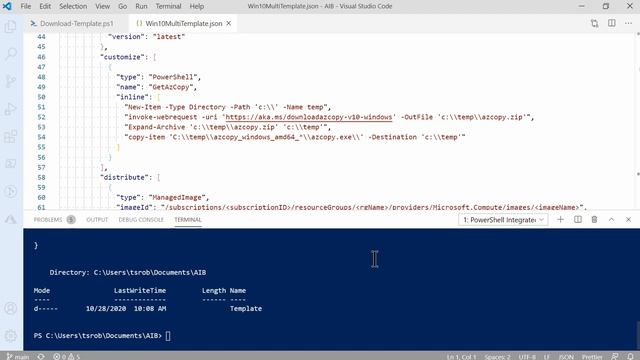This screenshot has width=640, height=360.
Task: Click the VS Code logo icon
Action: coord(7,6)
